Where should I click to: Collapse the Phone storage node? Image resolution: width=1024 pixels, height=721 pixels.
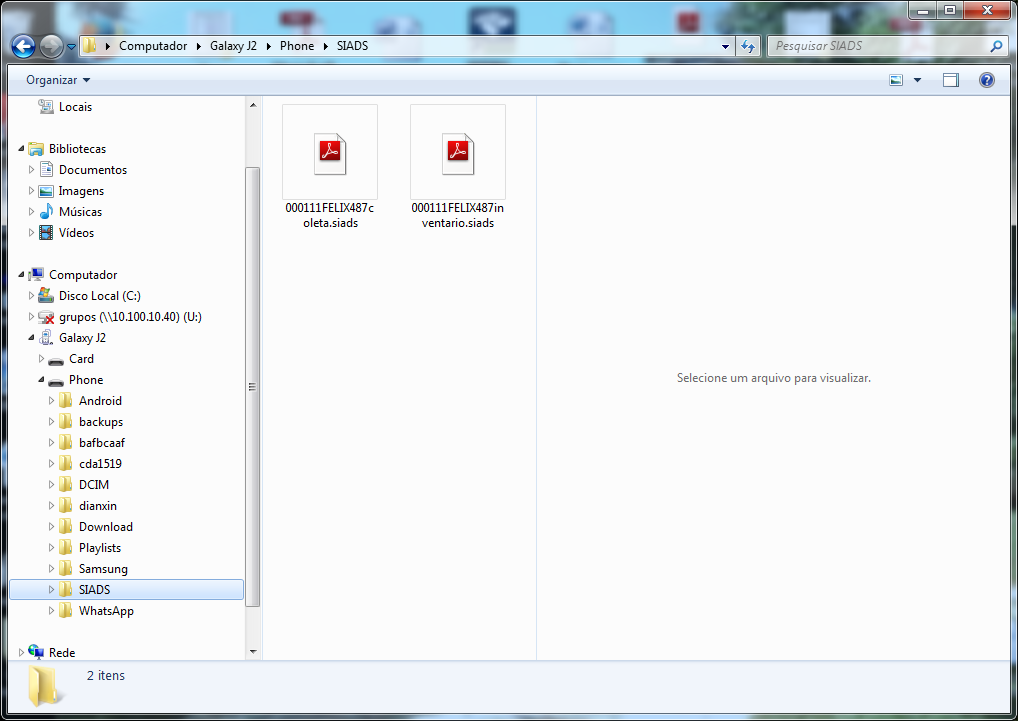(x=41, y=379)
